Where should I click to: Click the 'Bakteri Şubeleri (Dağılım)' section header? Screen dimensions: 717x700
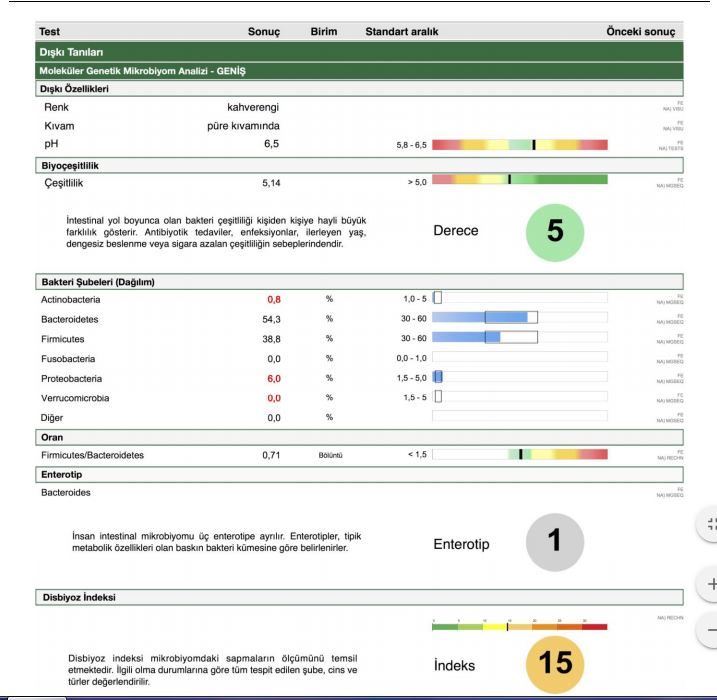click(x=359, y=282)
